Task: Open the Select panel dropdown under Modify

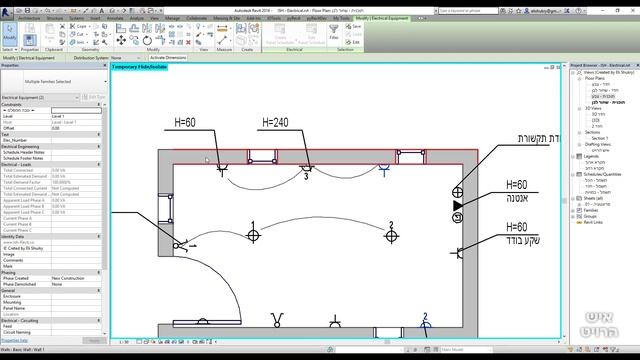Action: click(x=9, y=50)
